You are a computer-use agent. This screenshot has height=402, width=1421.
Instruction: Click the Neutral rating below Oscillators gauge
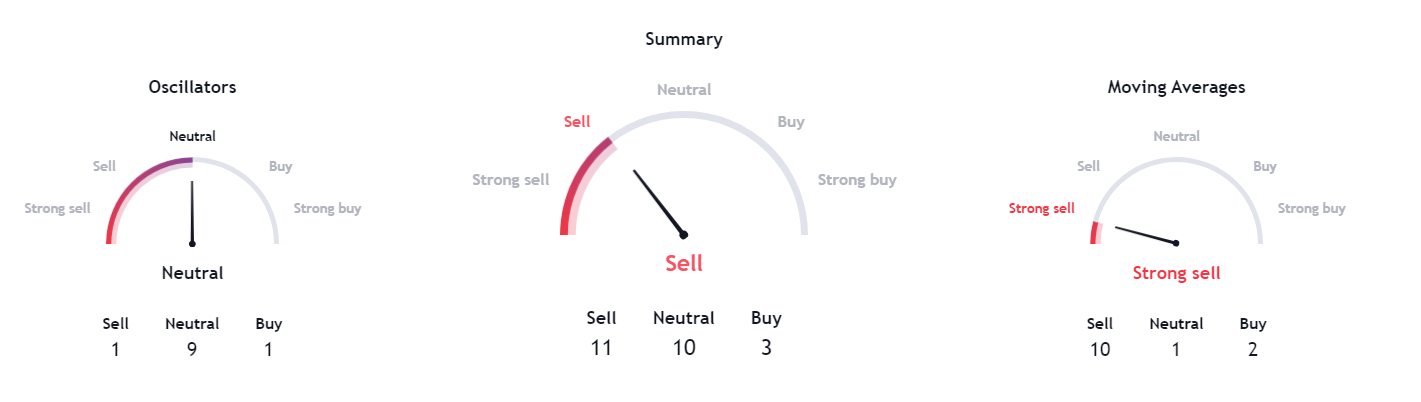coord(192,273)
